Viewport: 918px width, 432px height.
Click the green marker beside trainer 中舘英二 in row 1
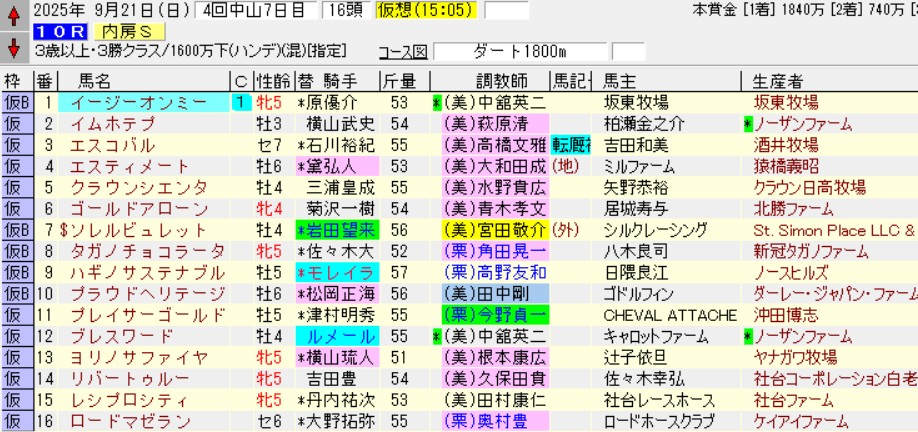(437, 103)
